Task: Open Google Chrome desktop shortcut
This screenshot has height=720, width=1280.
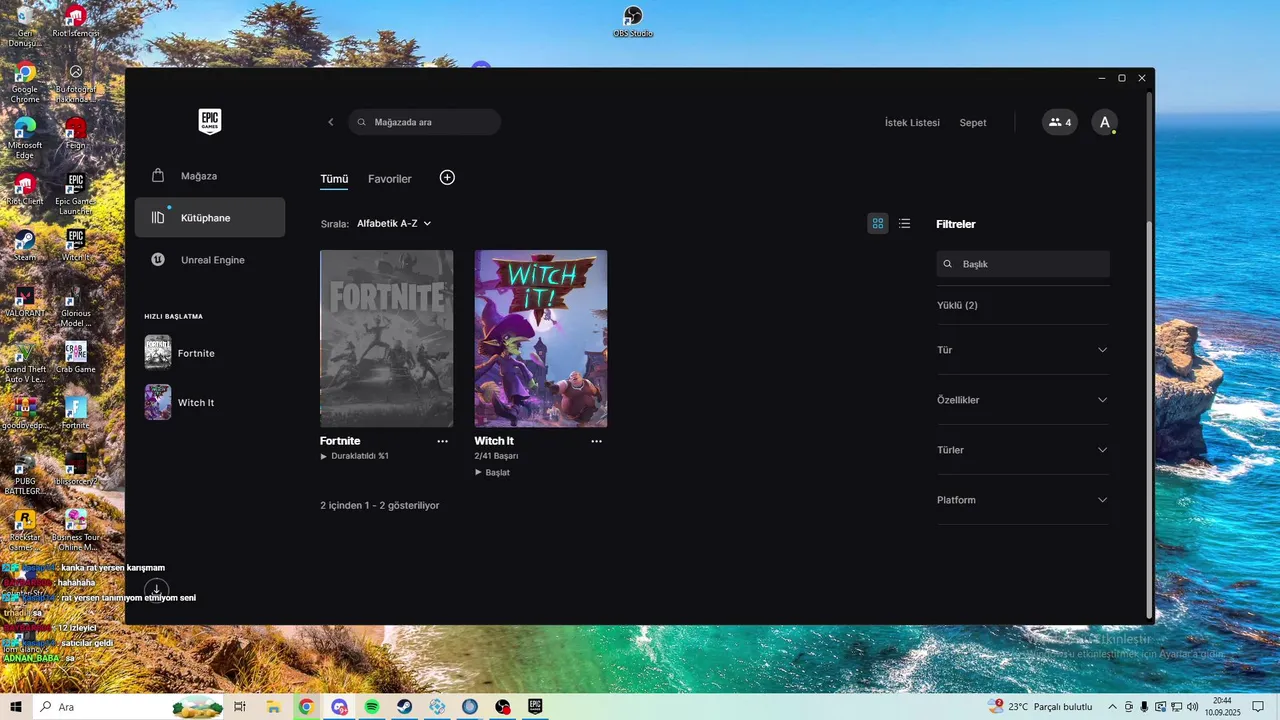Action: [25, 82]
